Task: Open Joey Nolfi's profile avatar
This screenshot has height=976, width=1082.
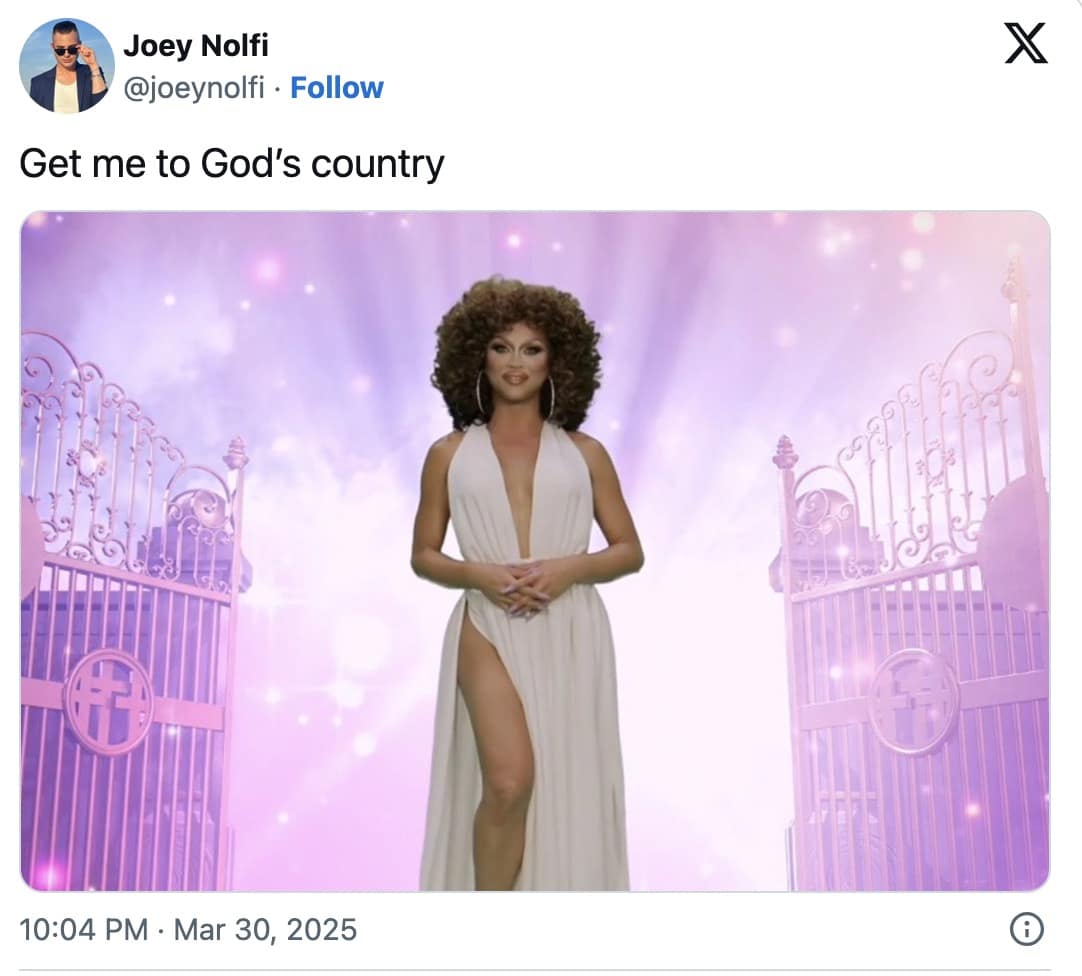Action: pos(67,66)
